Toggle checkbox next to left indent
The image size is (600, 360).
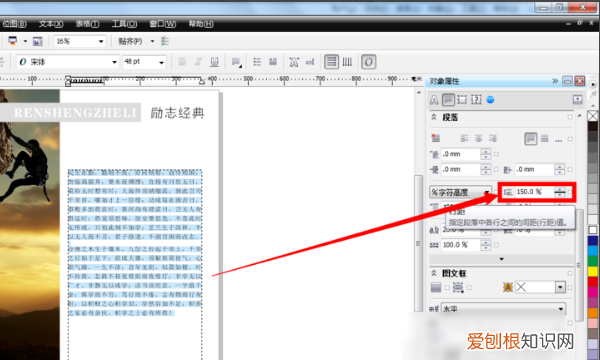tap(496, 169)
